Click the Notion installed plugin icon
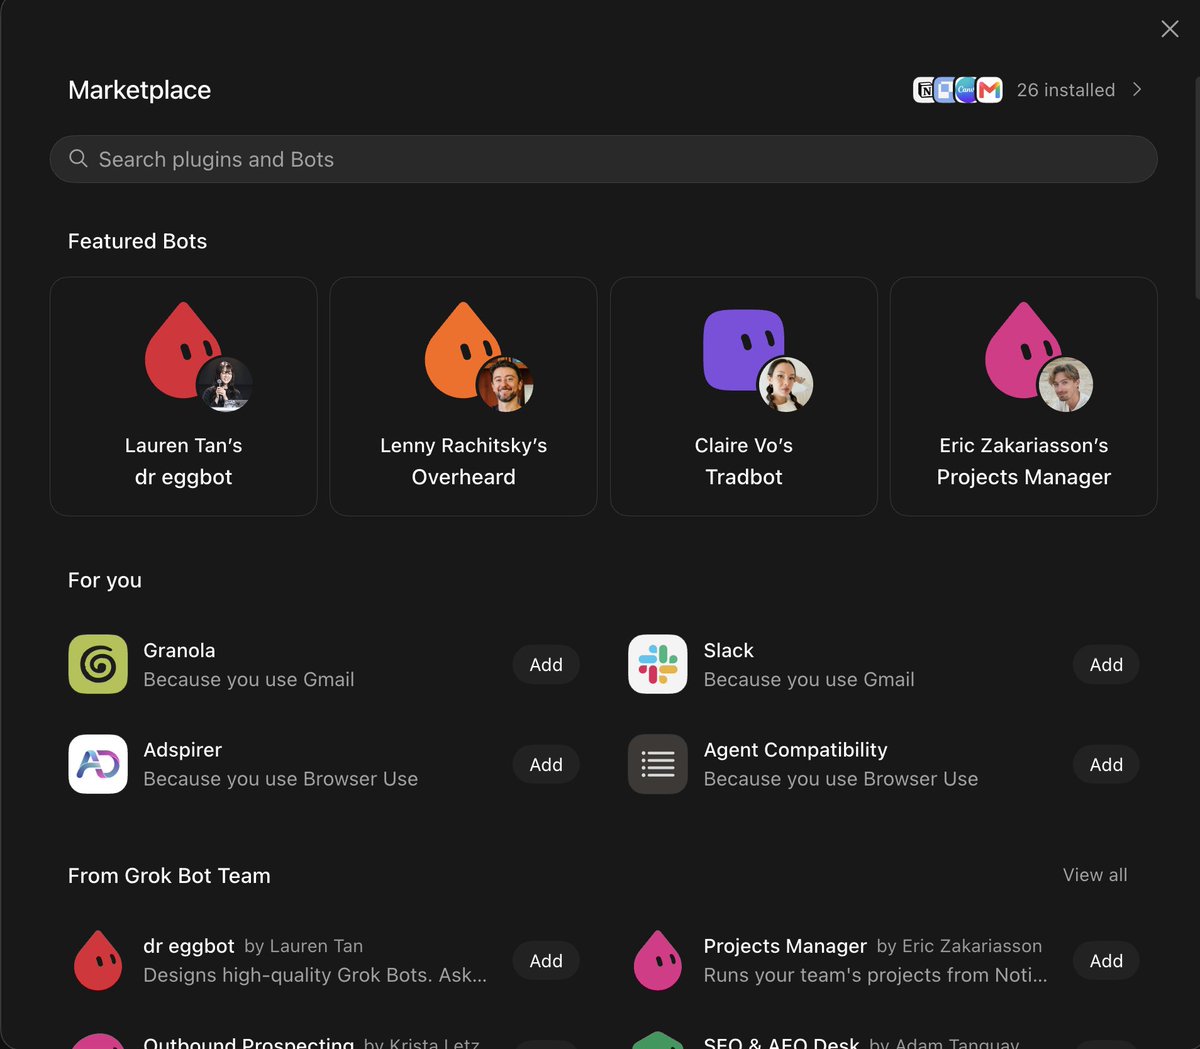 [x=924, y=90]
